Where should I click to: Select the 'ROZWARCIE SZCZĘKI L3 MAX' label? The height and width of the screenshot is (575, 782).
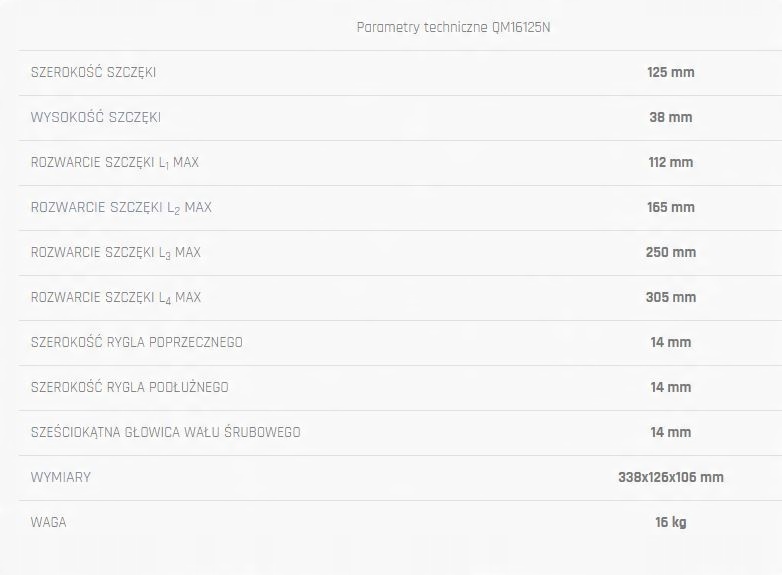pos(116,252)
